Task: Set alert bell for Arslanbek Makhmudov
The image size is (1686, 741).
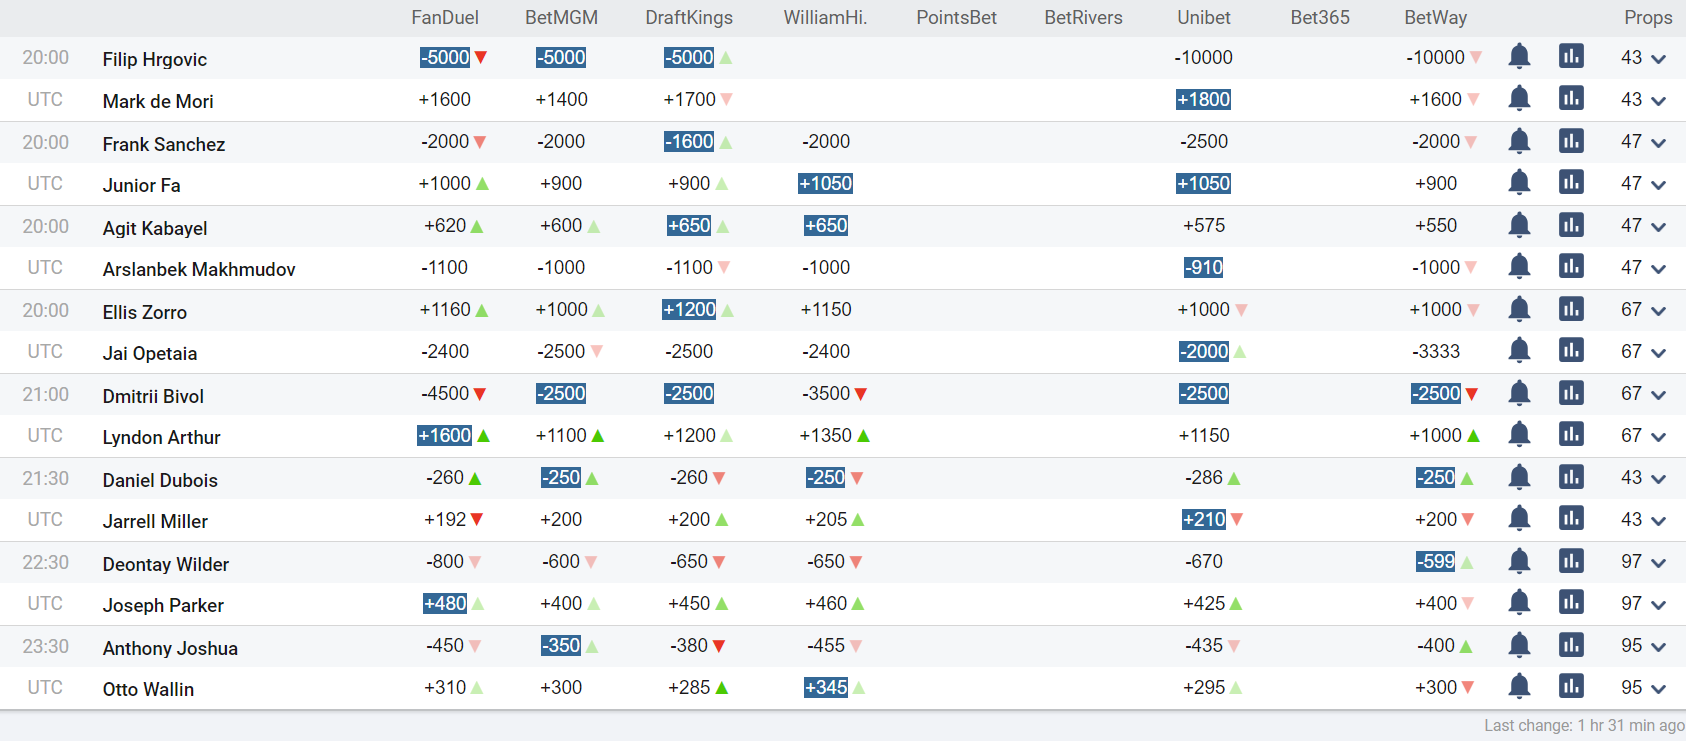Action: pyautogui.click(x=1519, y=267)
